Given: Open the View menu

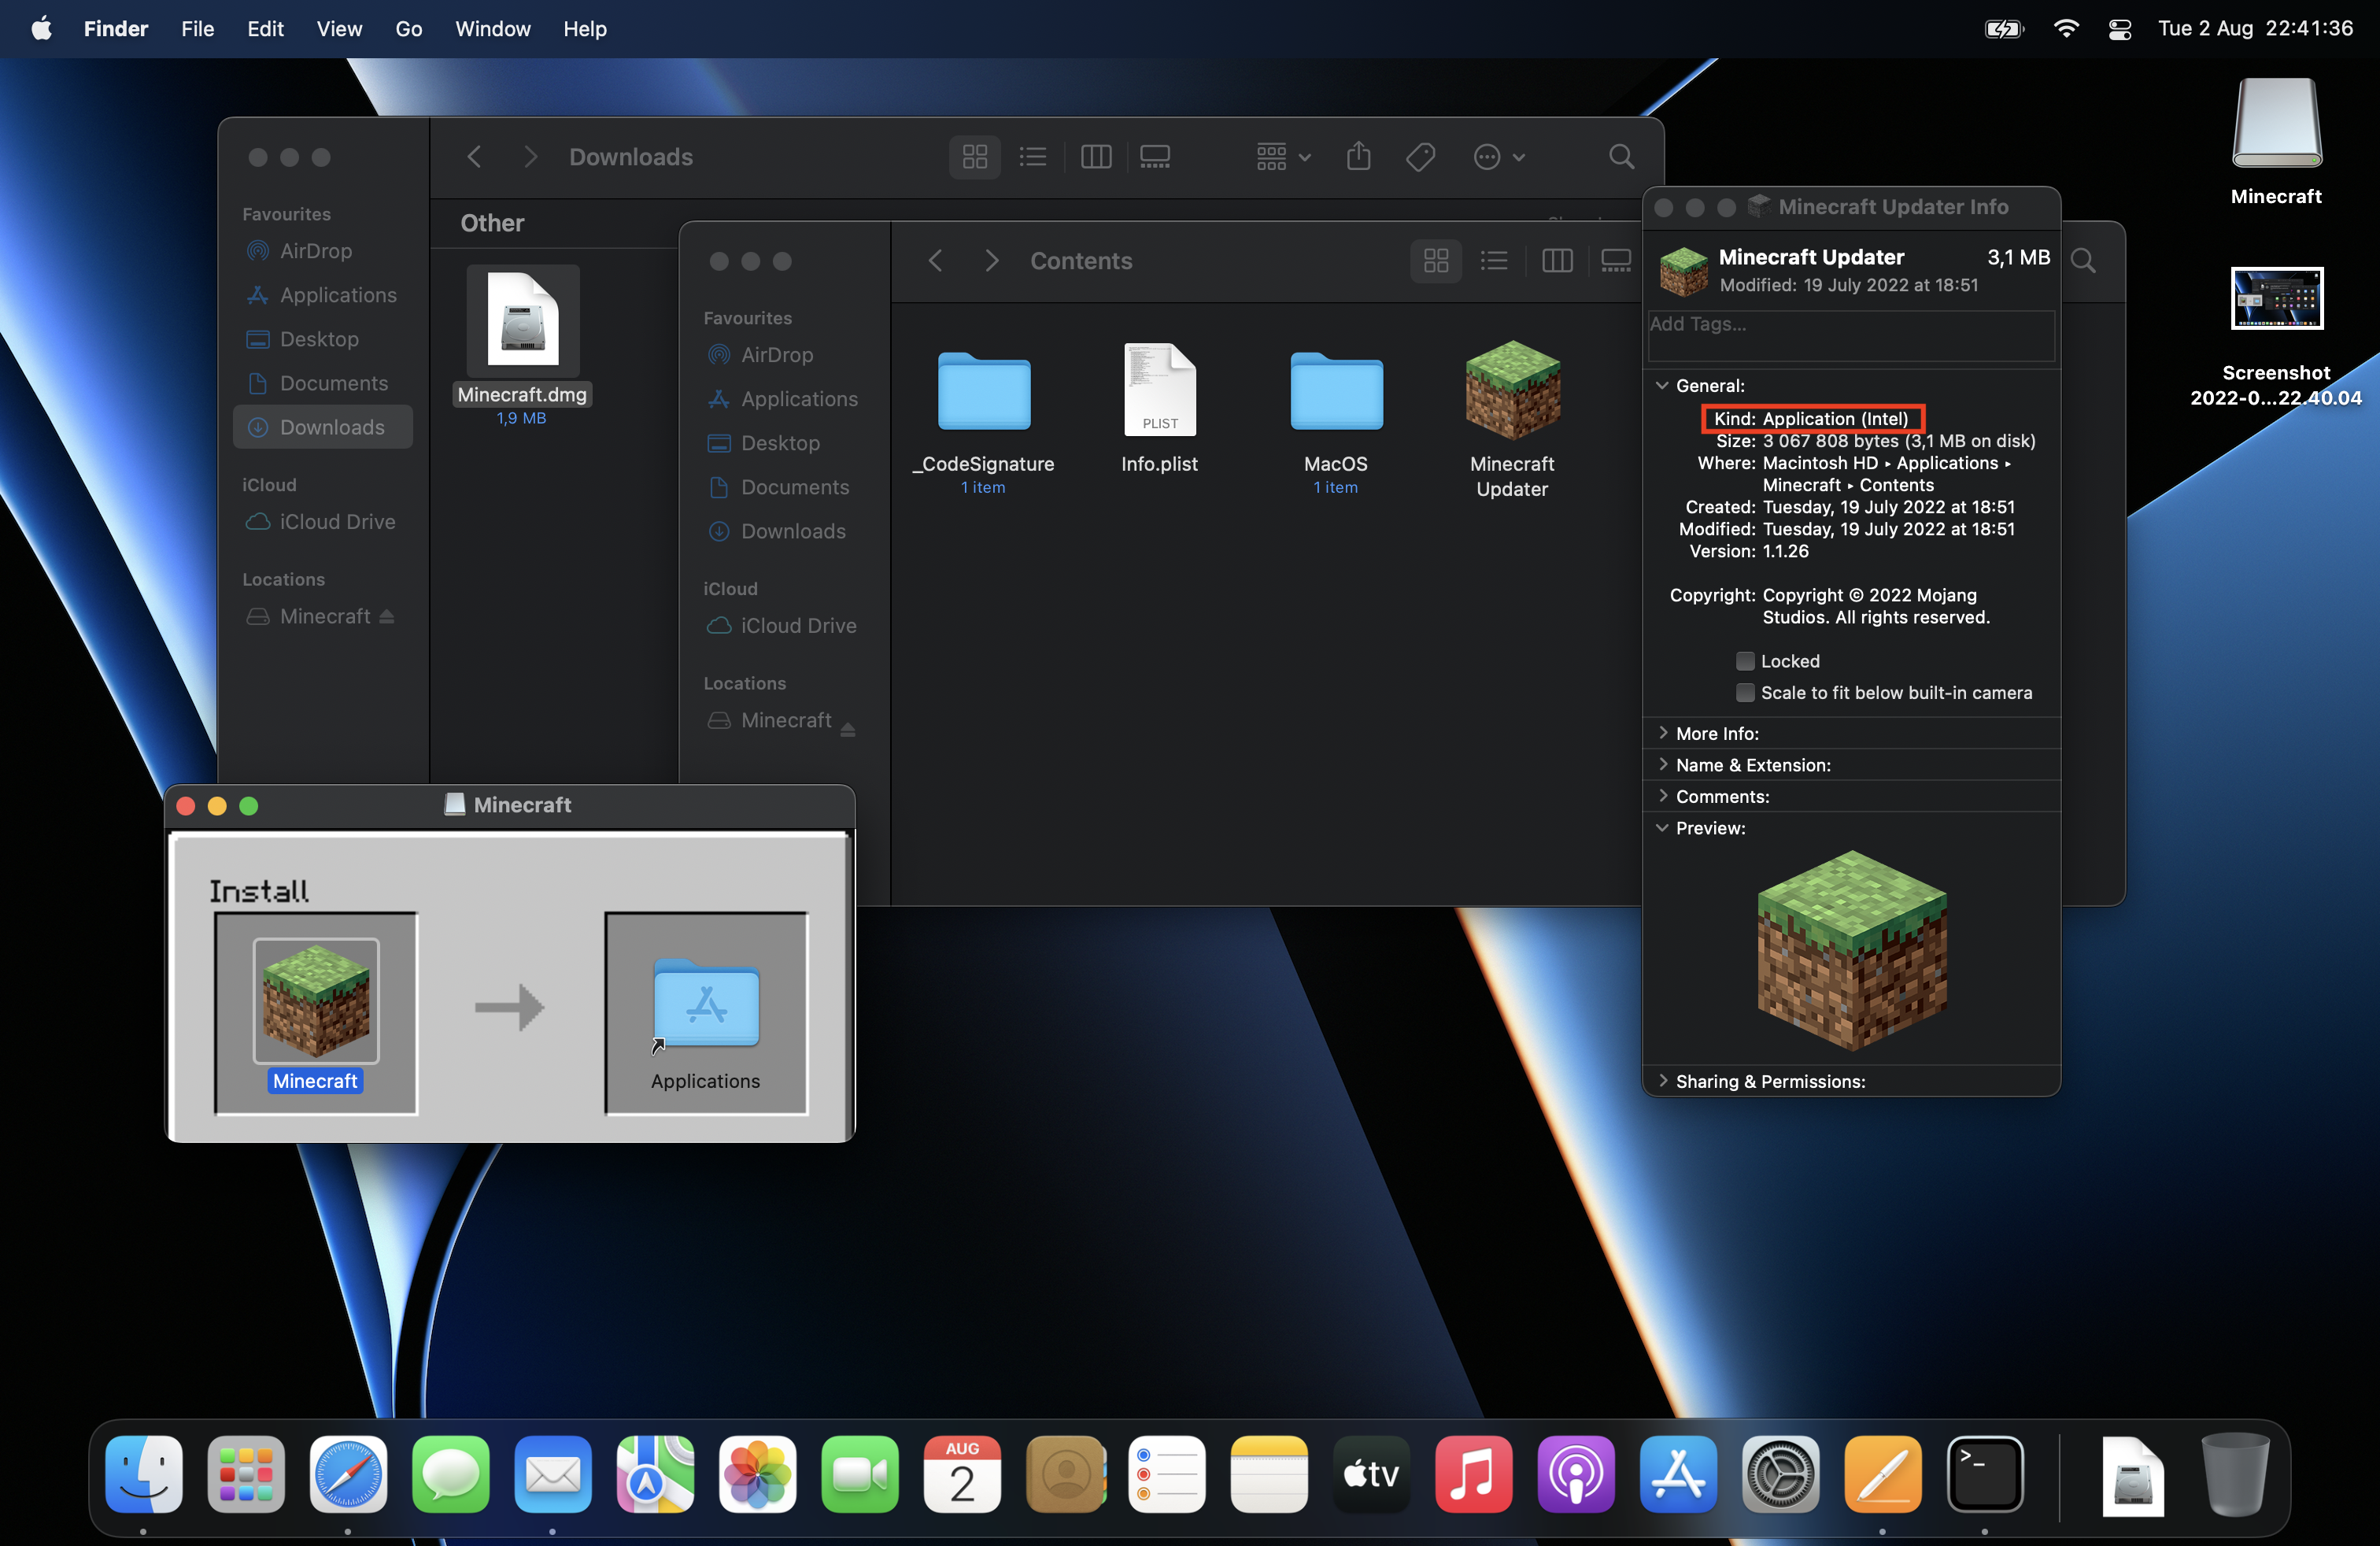Looking at the screenshot, I should pos(339,29).
